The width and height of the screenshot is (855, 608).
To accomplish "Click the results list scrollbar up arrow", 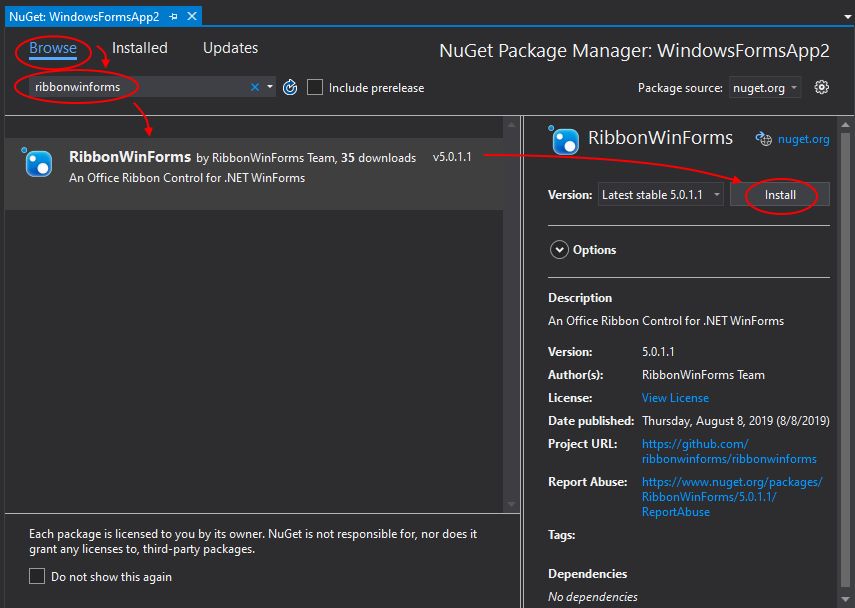I will 511,125.
